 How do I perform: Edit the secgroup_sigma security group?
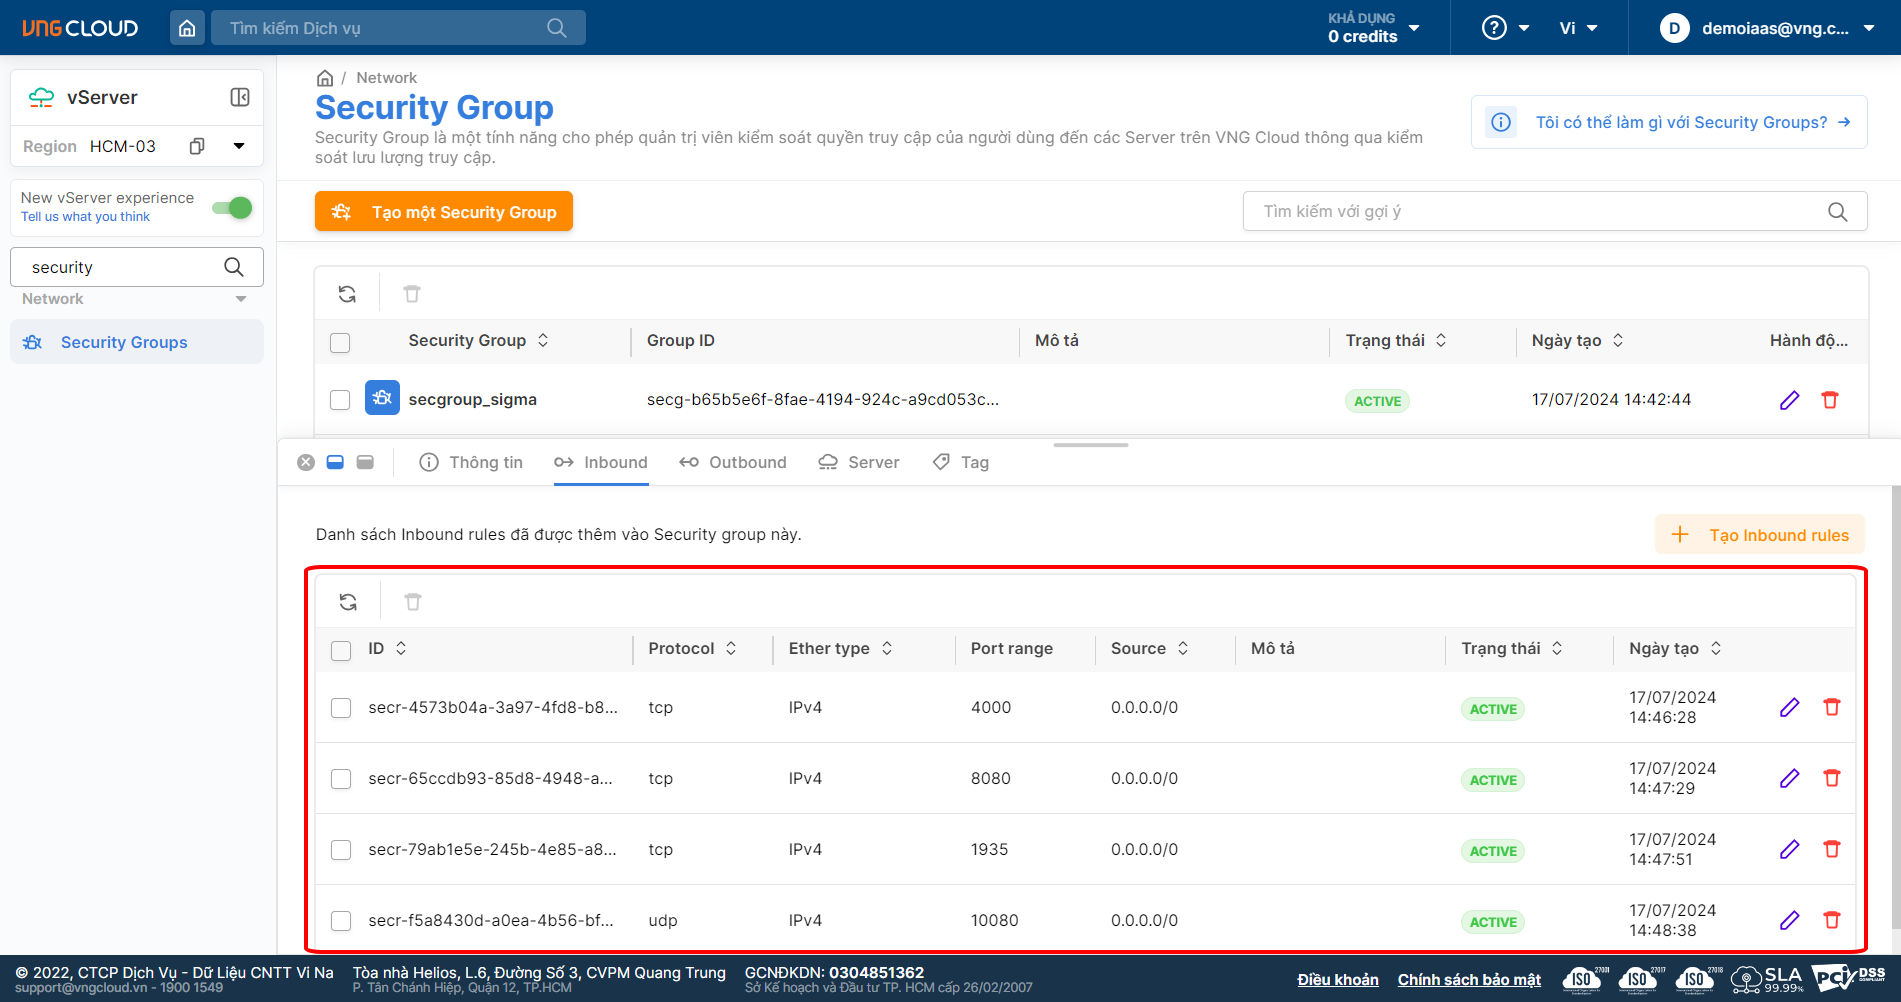click(1789, 400)
